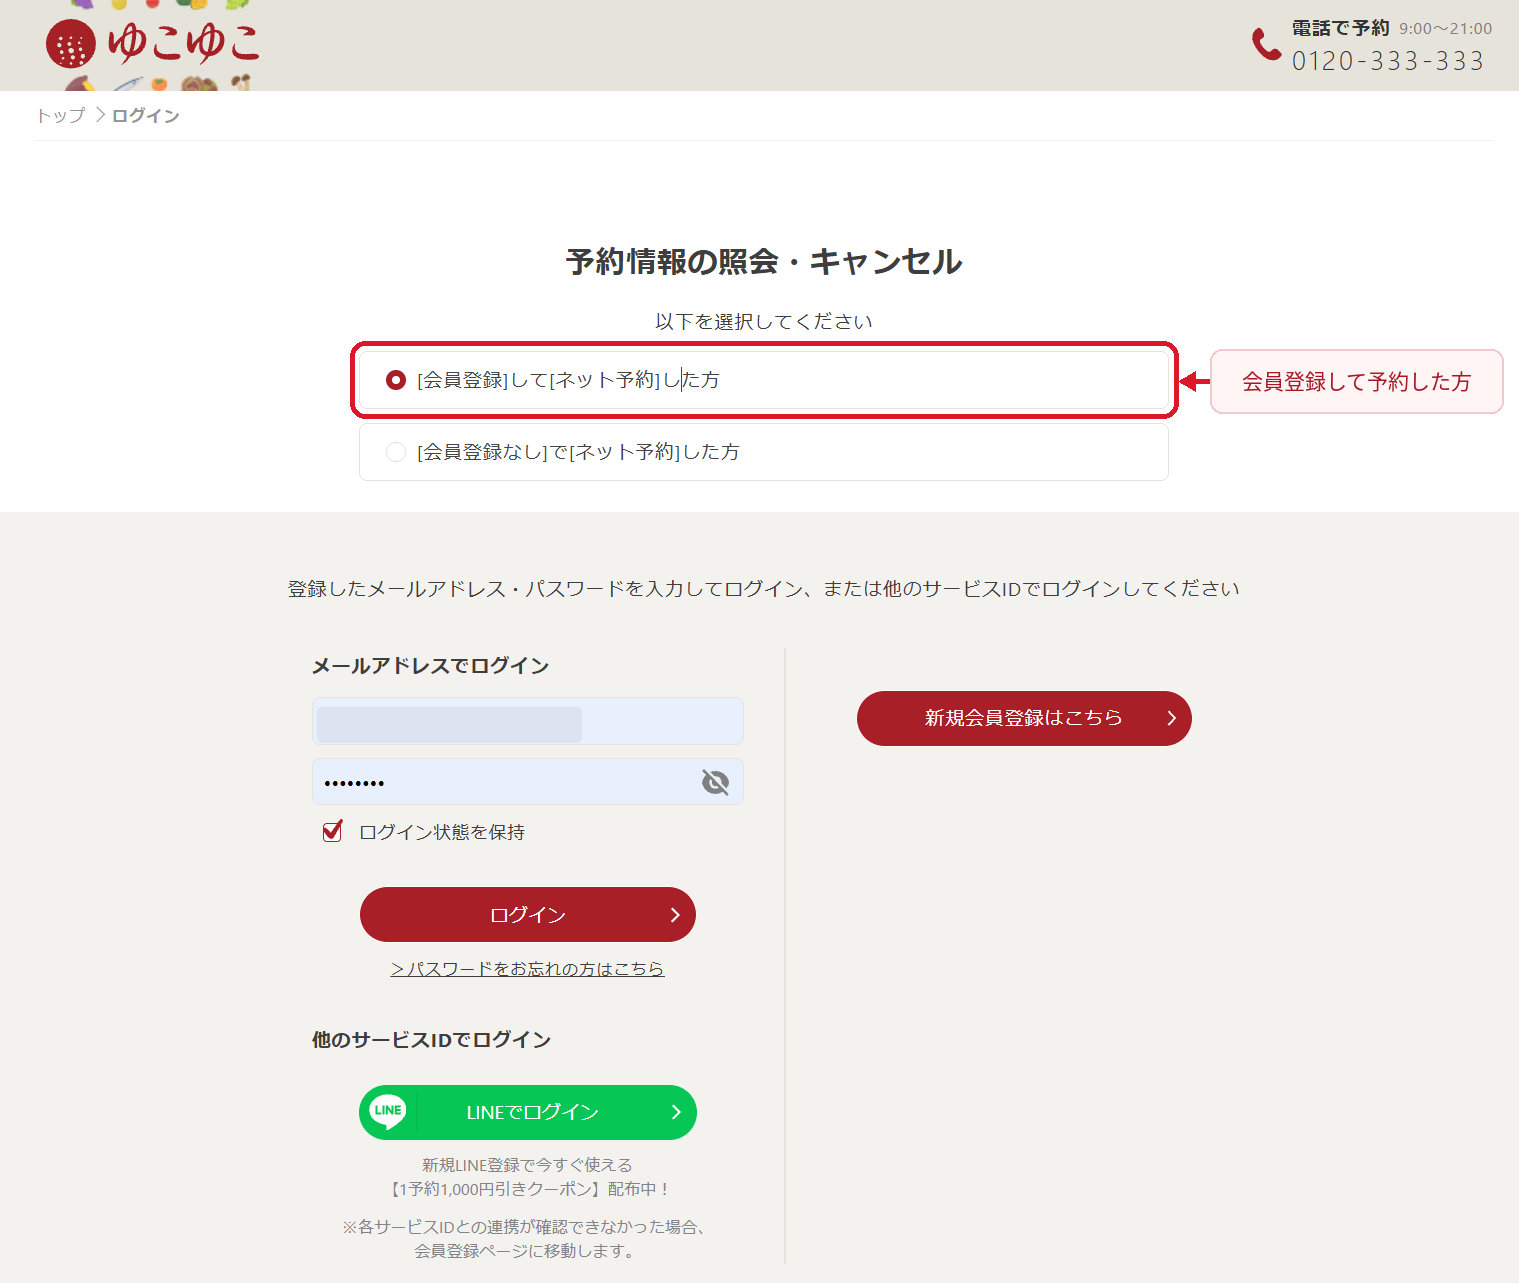Image resolution: width=1519 pixels, height=1283 pixels.
Task: Click the arrow on ログイン button
Action: pyautogui.click(x=675, y=915)
